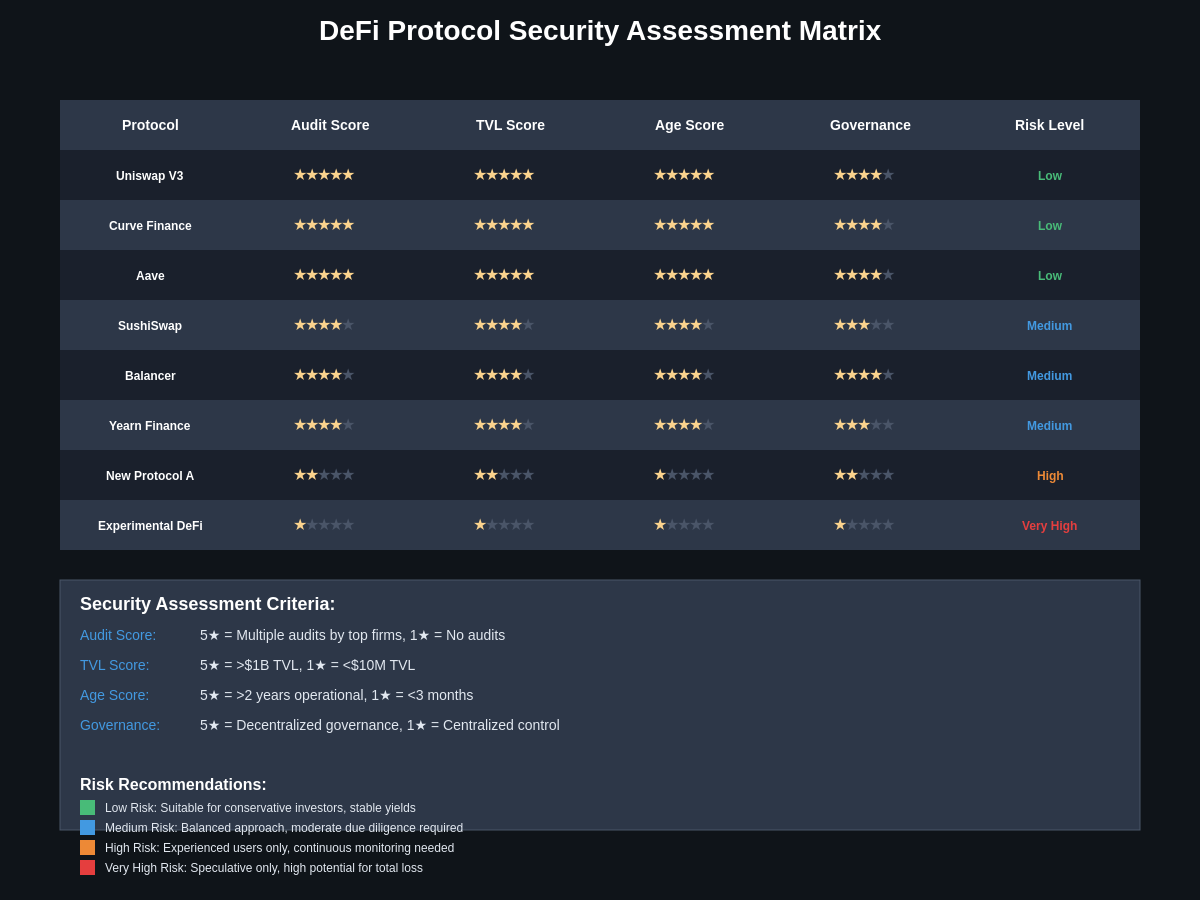
Task: Click the Low Risk recommendation text
Action: [260, 808]
